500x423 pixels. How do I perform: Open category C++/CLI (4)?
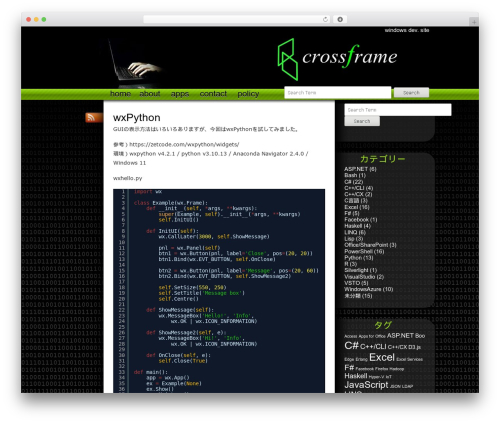(359, 188)
